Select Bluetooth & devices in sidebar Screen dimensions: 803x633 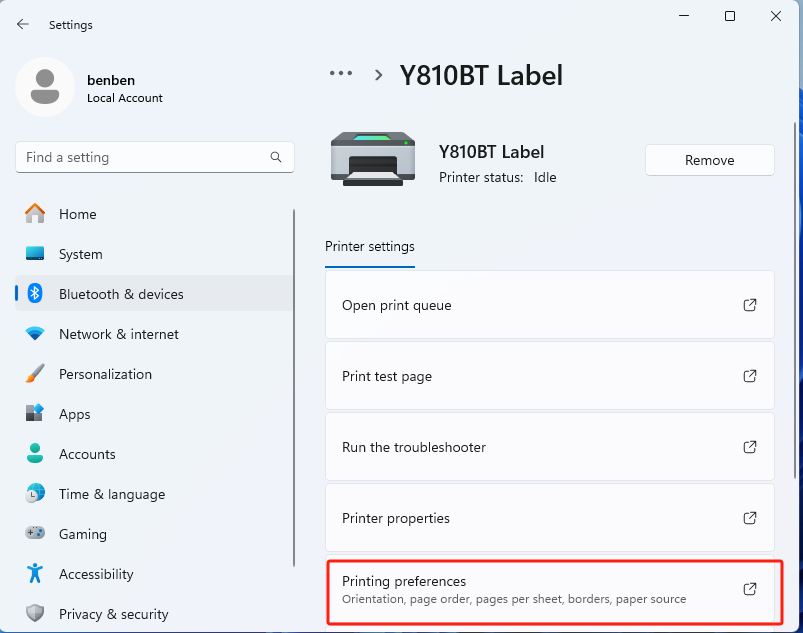click(x=154, y=294)
